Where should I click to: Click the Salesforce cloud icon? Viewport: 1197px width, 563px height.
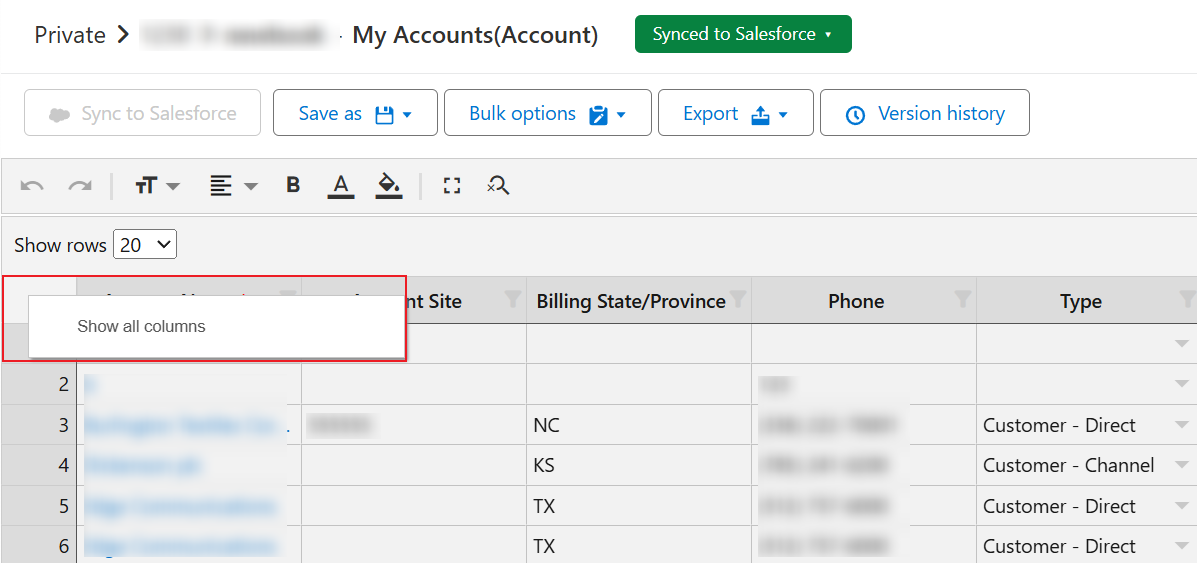click(59, 115)
